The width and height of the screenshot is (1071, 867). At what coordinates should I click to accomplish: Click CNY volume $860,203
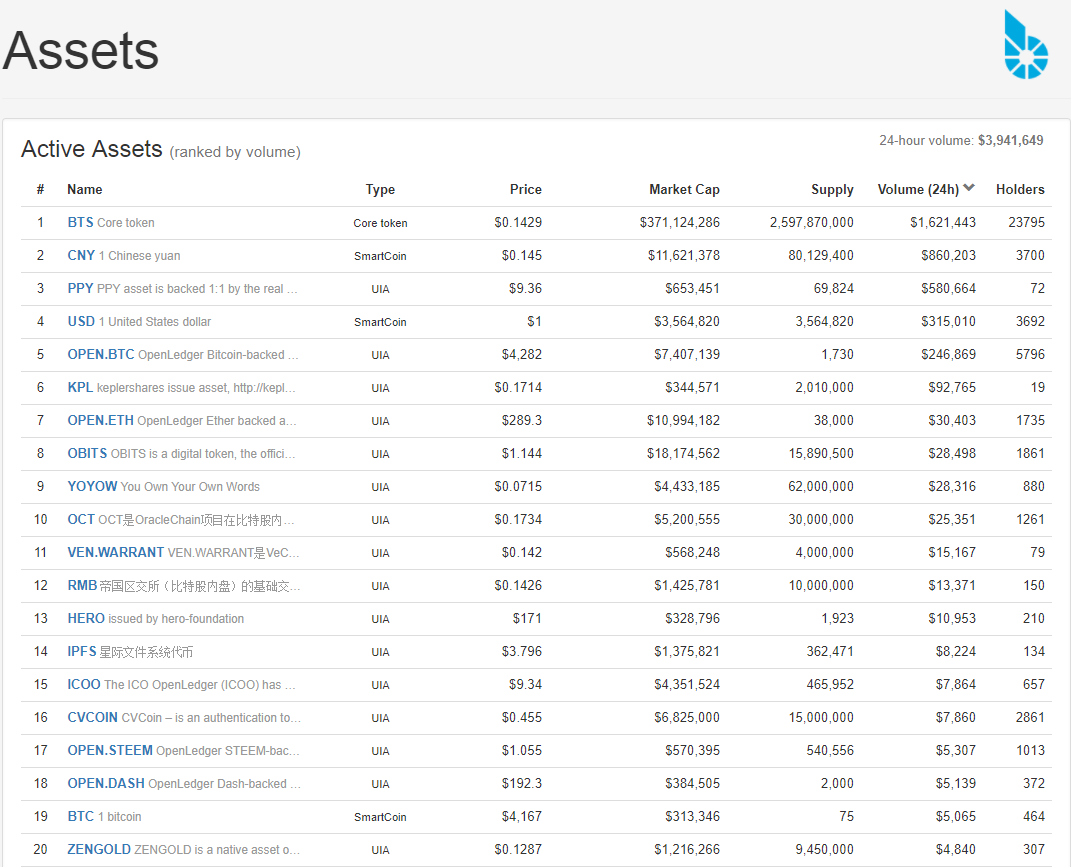[x=948, y=255]
